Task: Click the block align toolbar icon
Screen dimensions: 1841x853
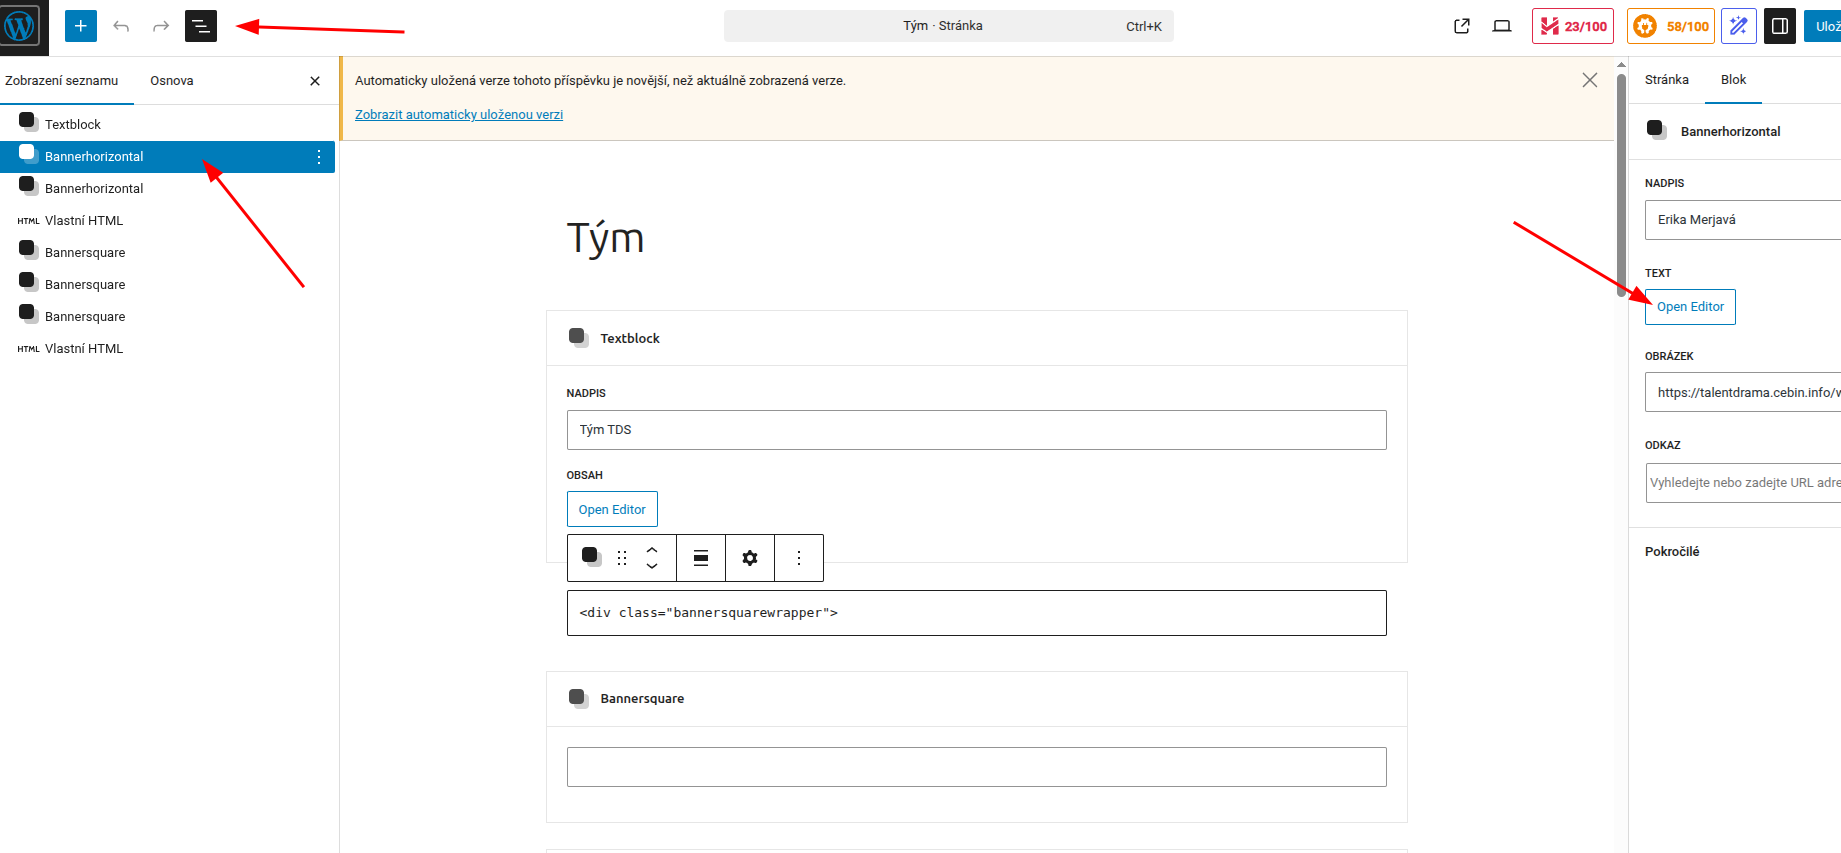Action: pyautogui.click(x=701, y=558)
